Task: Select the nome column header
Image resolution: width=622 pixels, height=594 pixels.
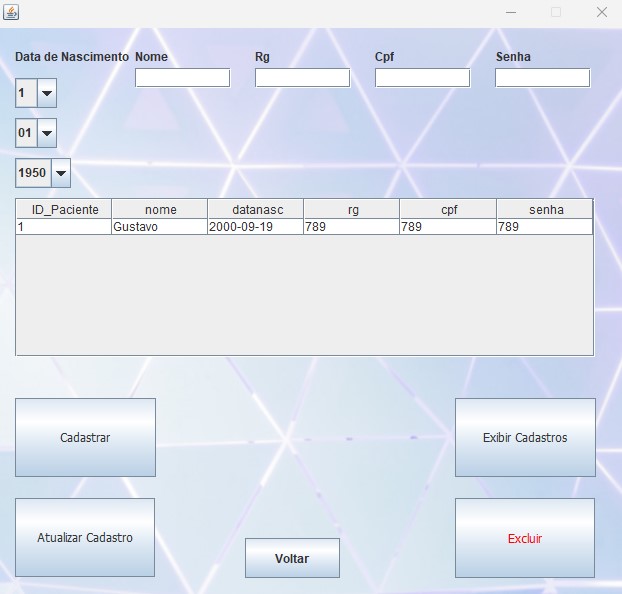Action: coord(159,209)
